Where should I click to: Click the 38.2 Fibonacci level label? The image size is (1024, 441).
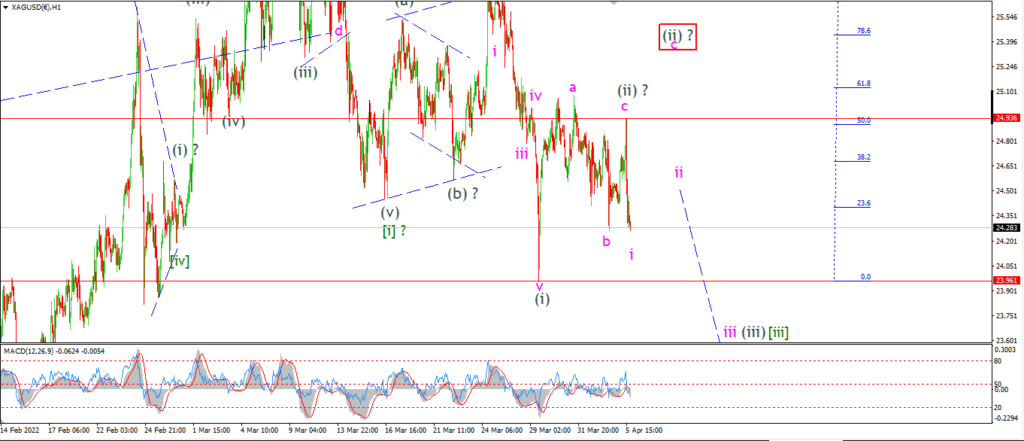[863, 157]
